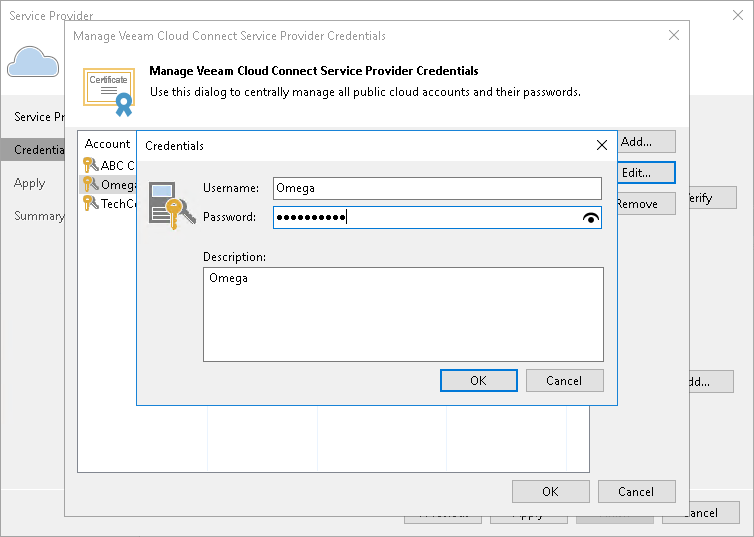754x537 pixels.
Task: Click the Password input field
Action: tap(437, 217)
